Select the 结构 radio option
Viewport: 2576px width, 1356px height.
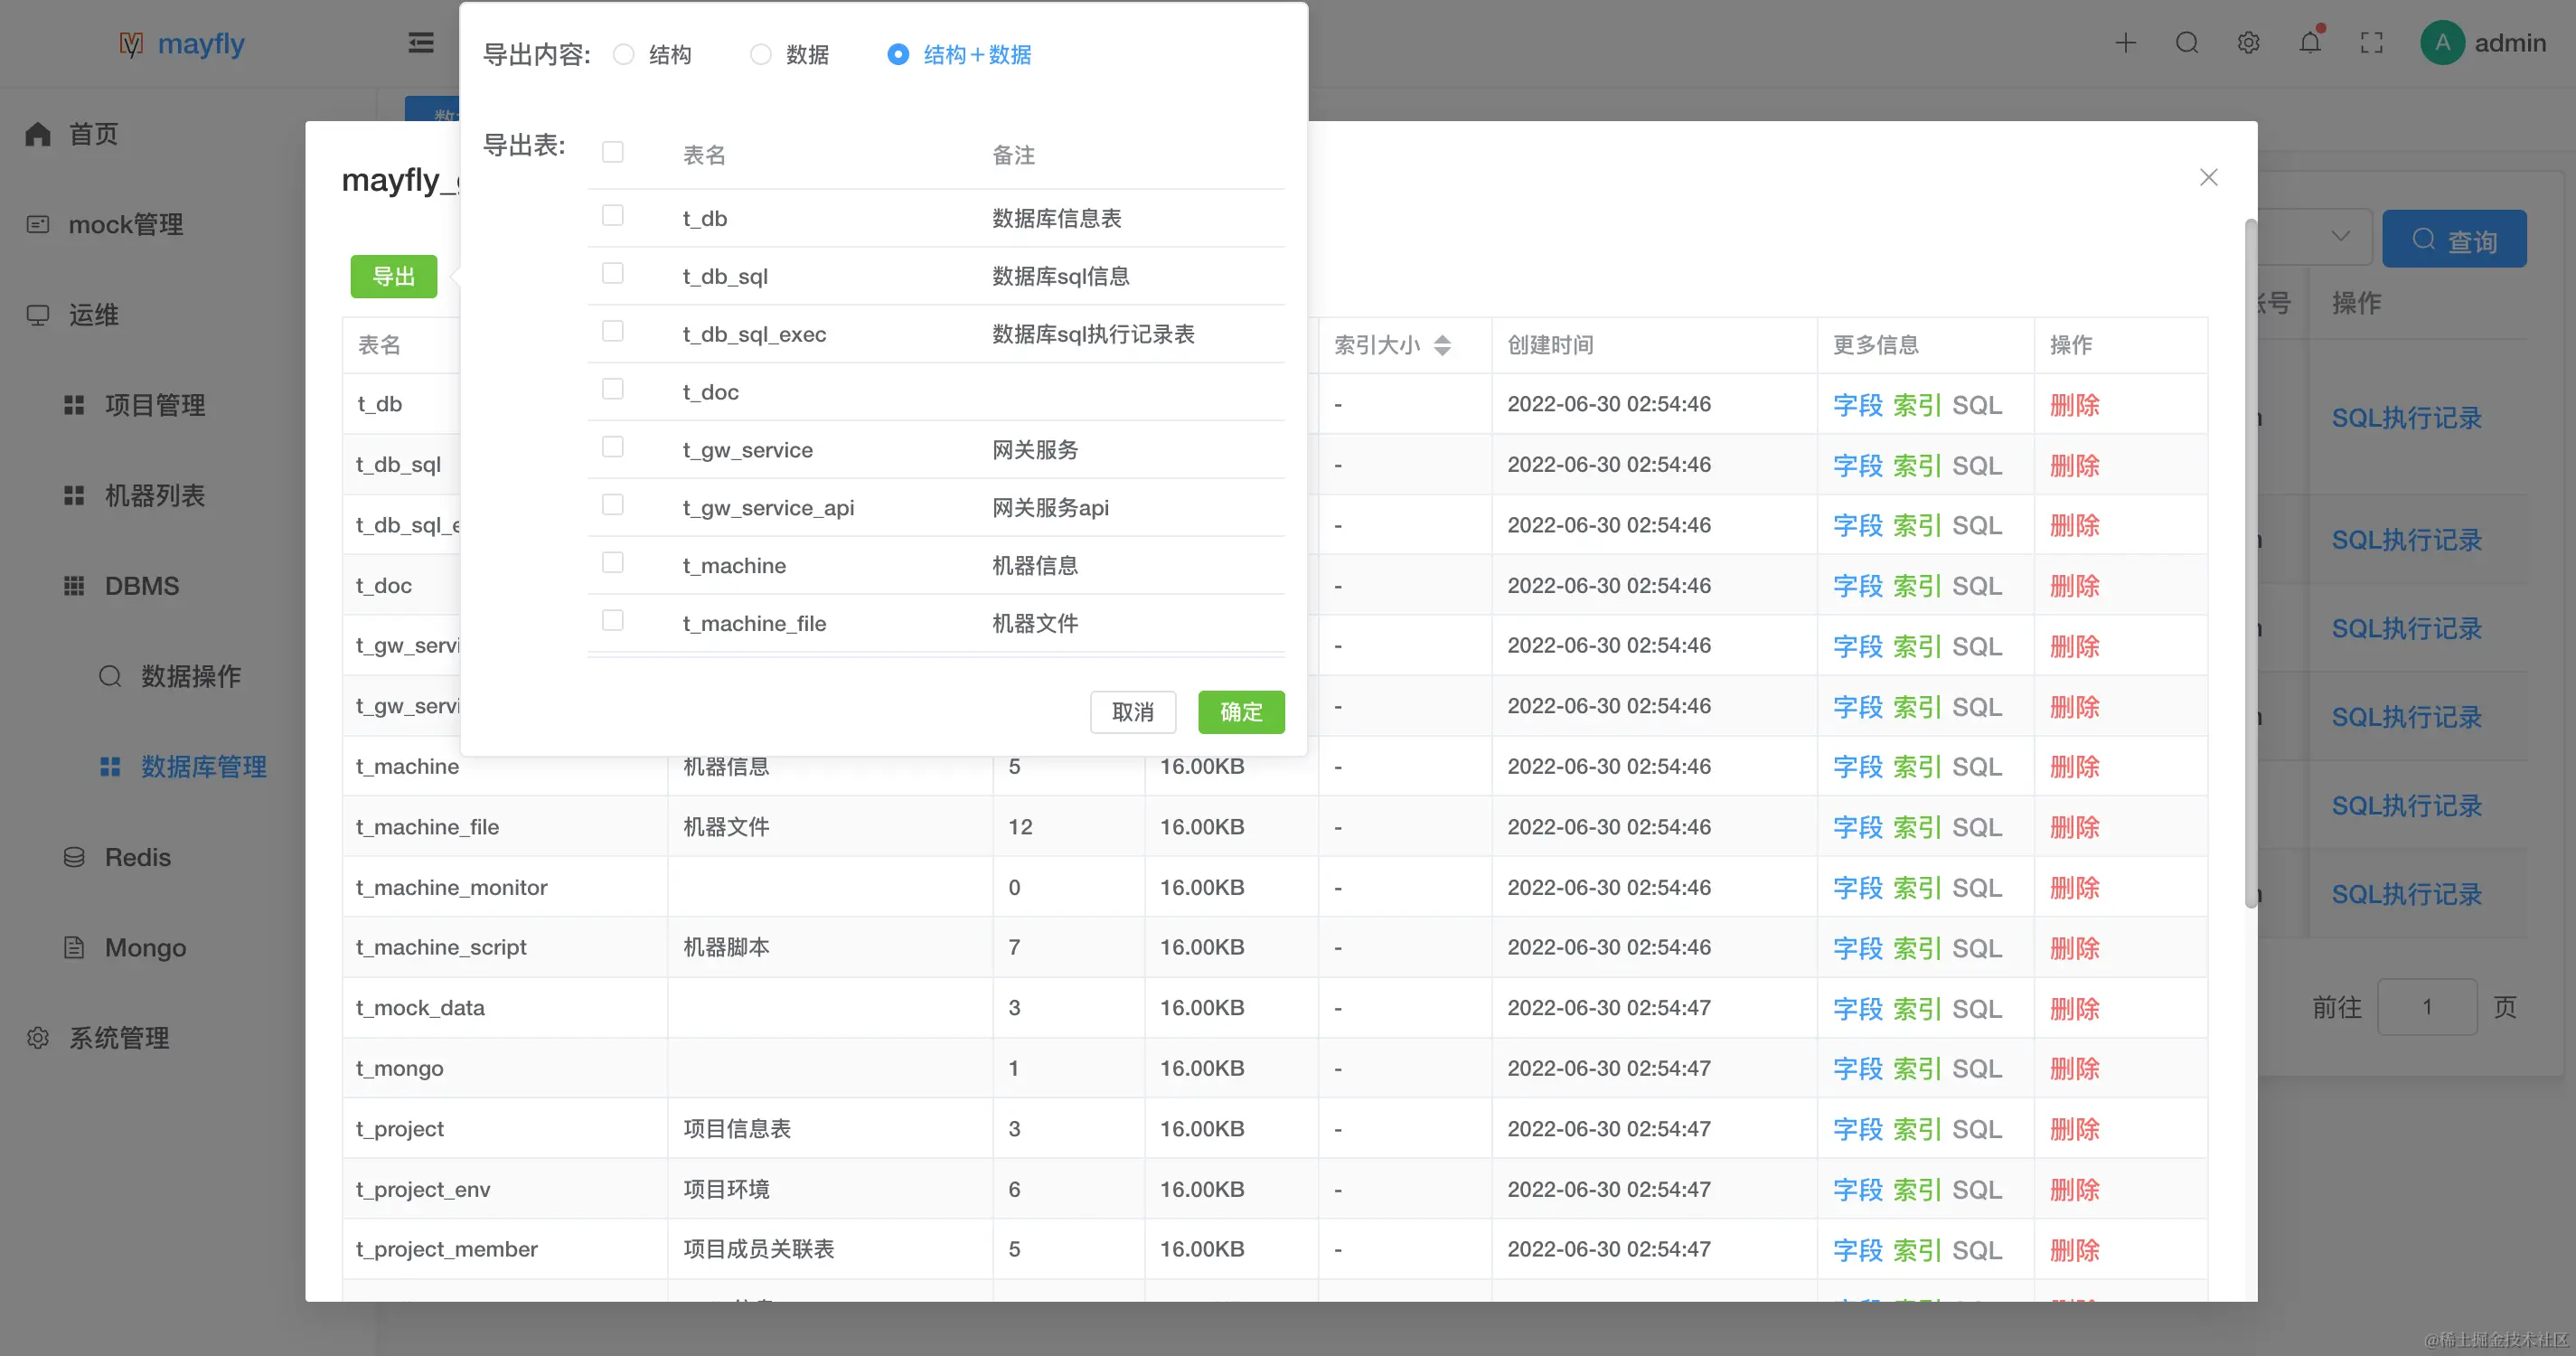pyautogui.click(x=624, y=55)
